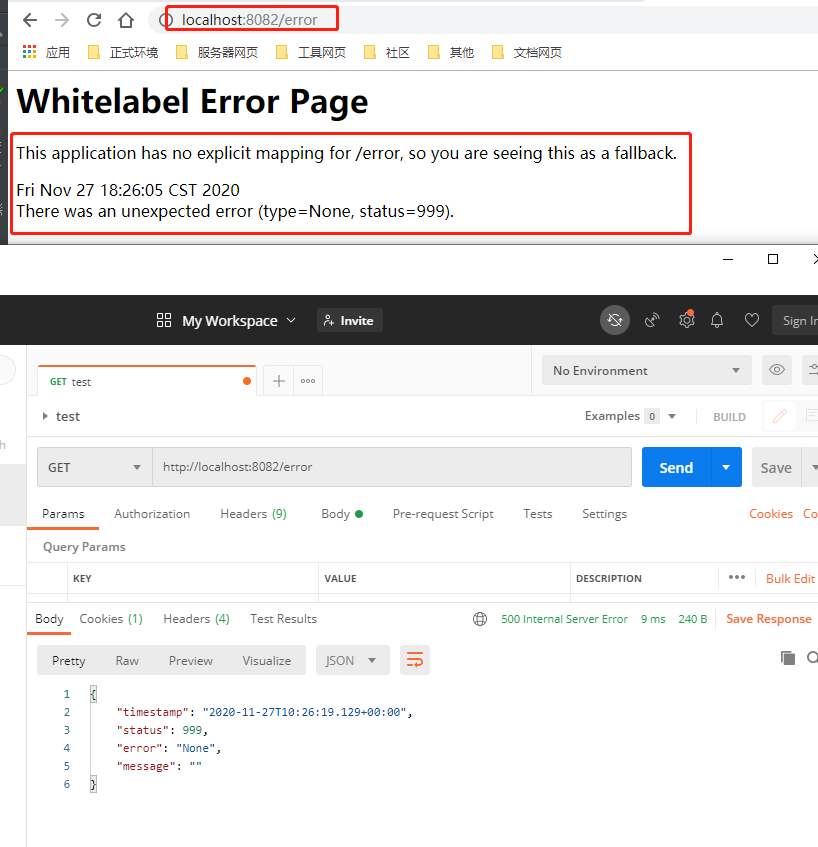818x847 pixels.
Task: Open the 工具网页 bookmark folder
Action: (311, 52)
